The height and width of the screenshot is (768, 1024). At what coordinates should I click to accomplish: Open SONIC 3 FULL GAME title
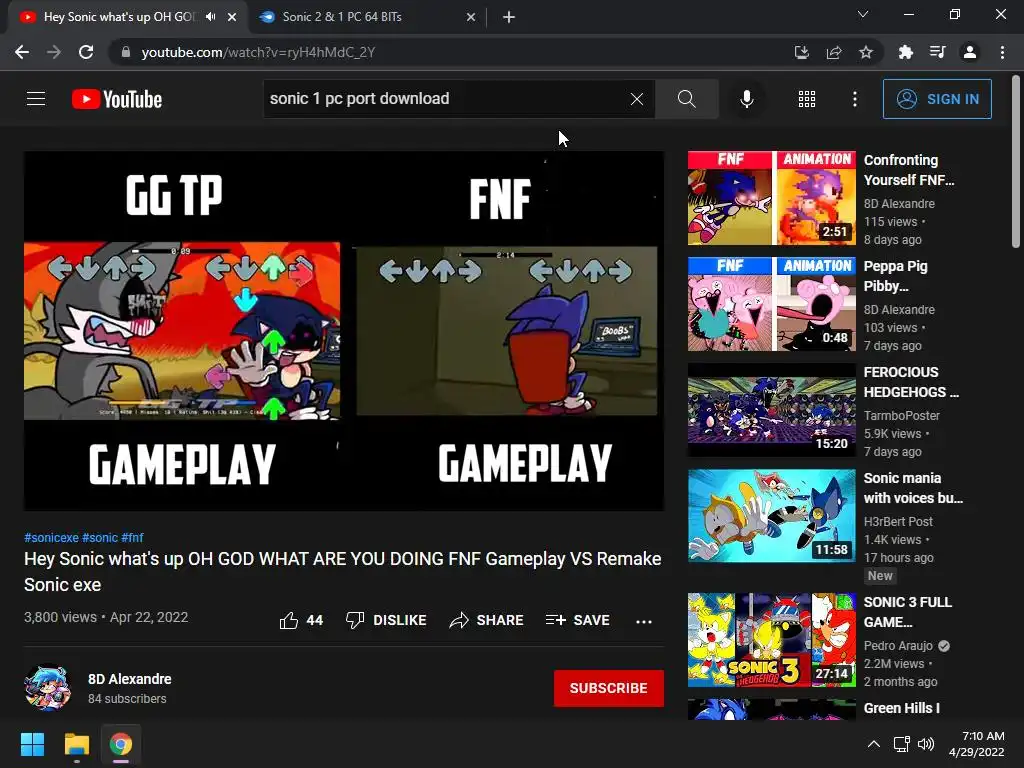[x=908, y=612]
